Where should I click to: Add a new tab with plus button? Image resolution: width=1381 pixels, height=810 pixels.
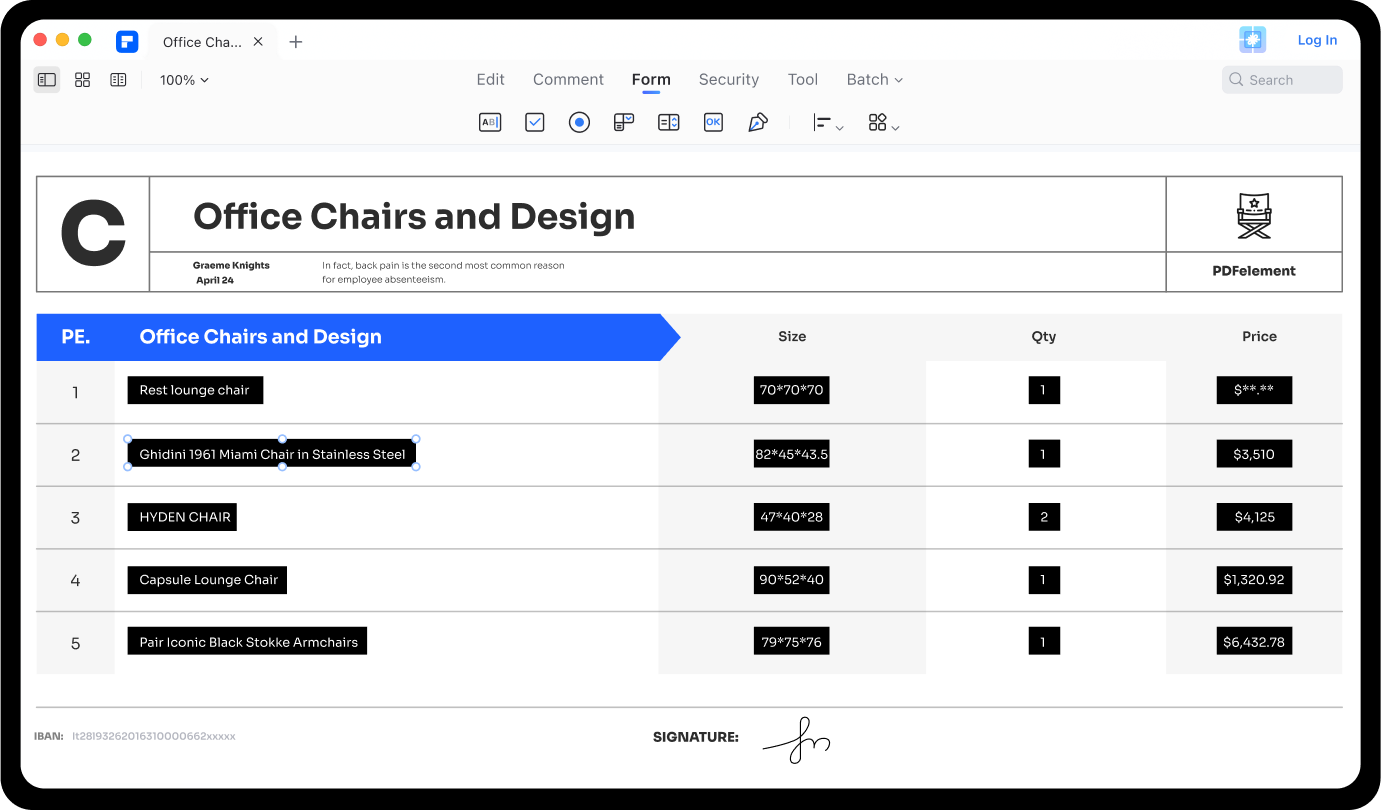coord(296,42)
